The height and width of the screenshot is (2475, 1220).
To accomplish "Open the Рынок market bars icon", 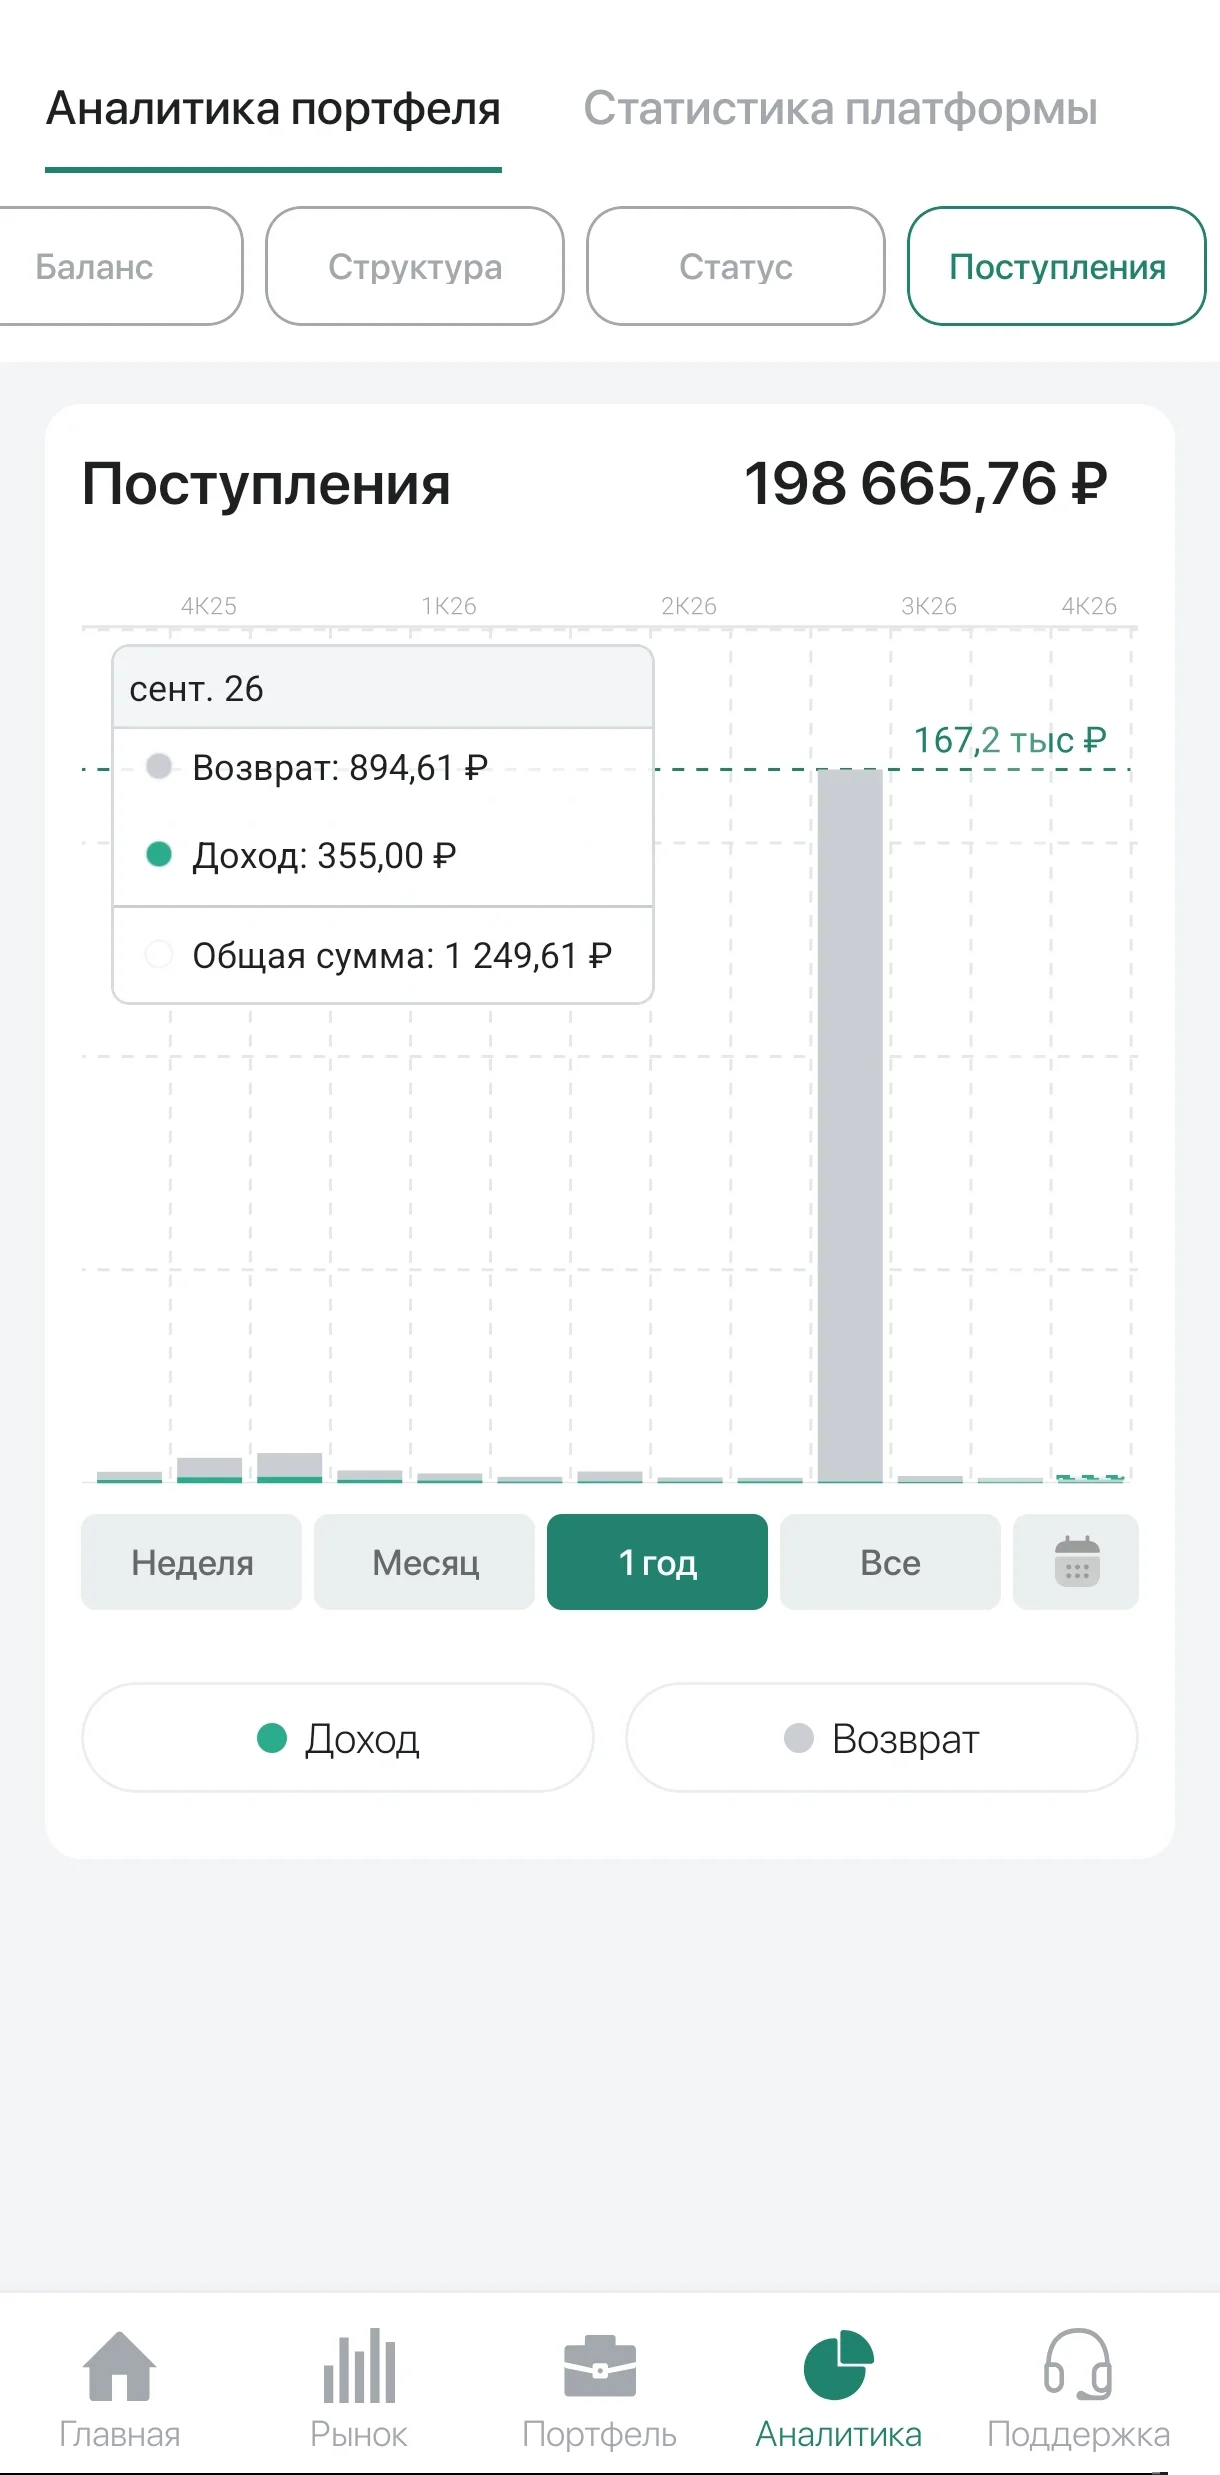I will [x=359, y=2365].
